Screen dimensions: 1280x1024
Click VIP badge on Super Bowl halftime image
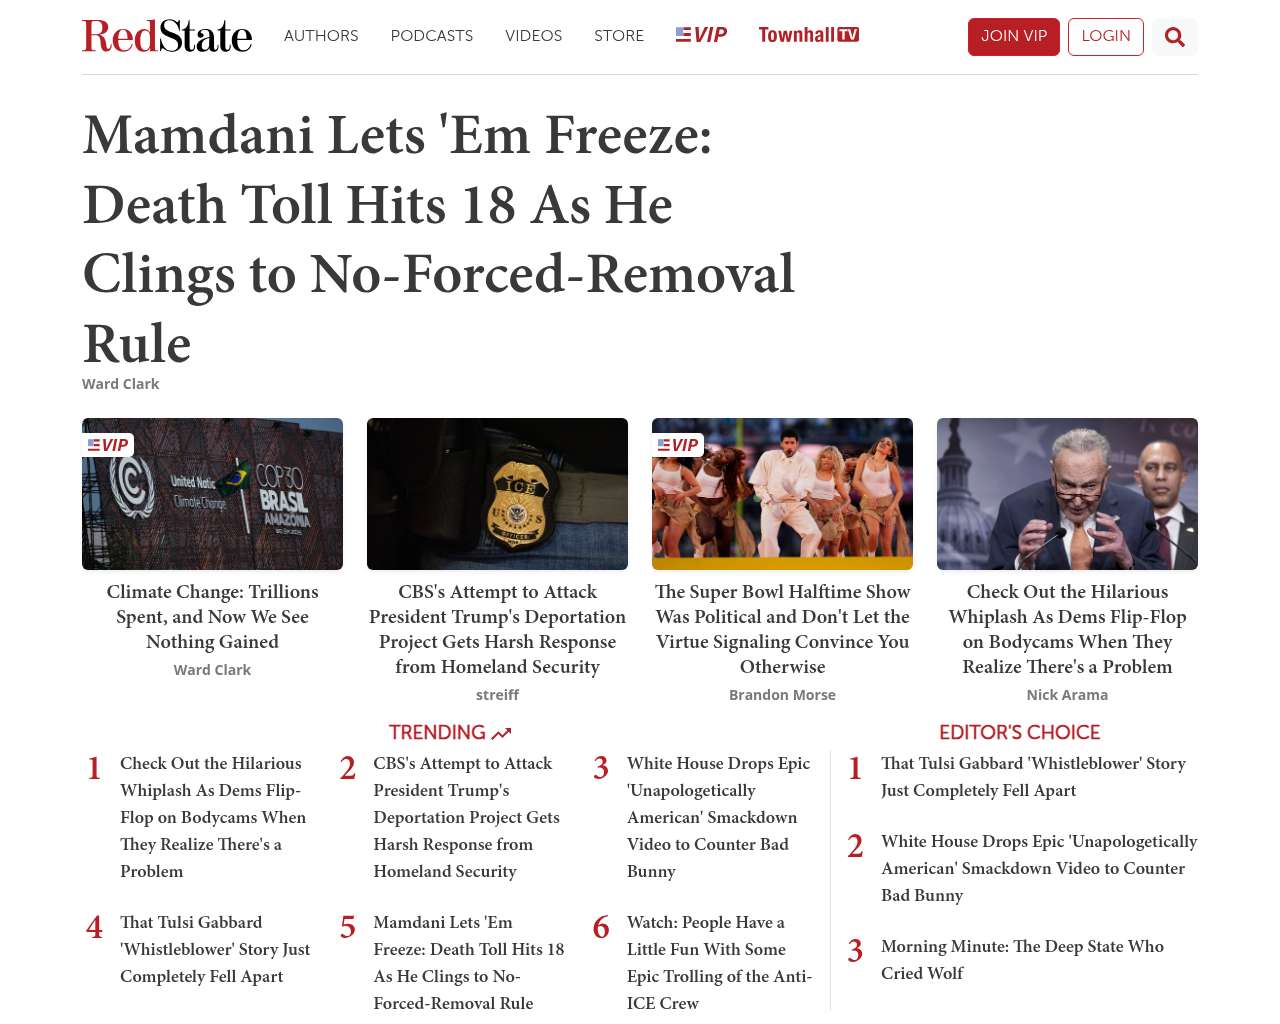678,445
